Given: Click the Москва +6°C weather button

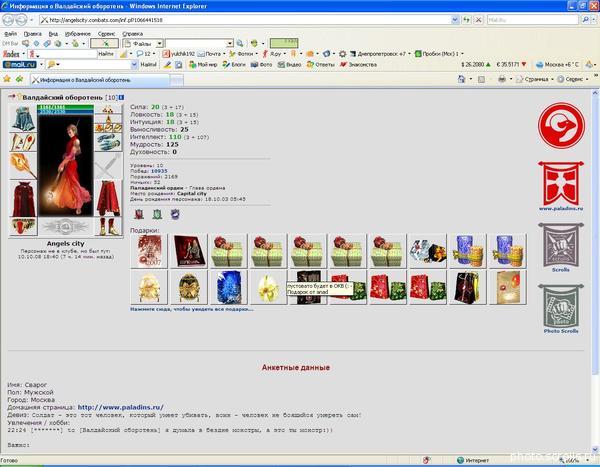Looking at the screenshot, I should pos(558,65).
